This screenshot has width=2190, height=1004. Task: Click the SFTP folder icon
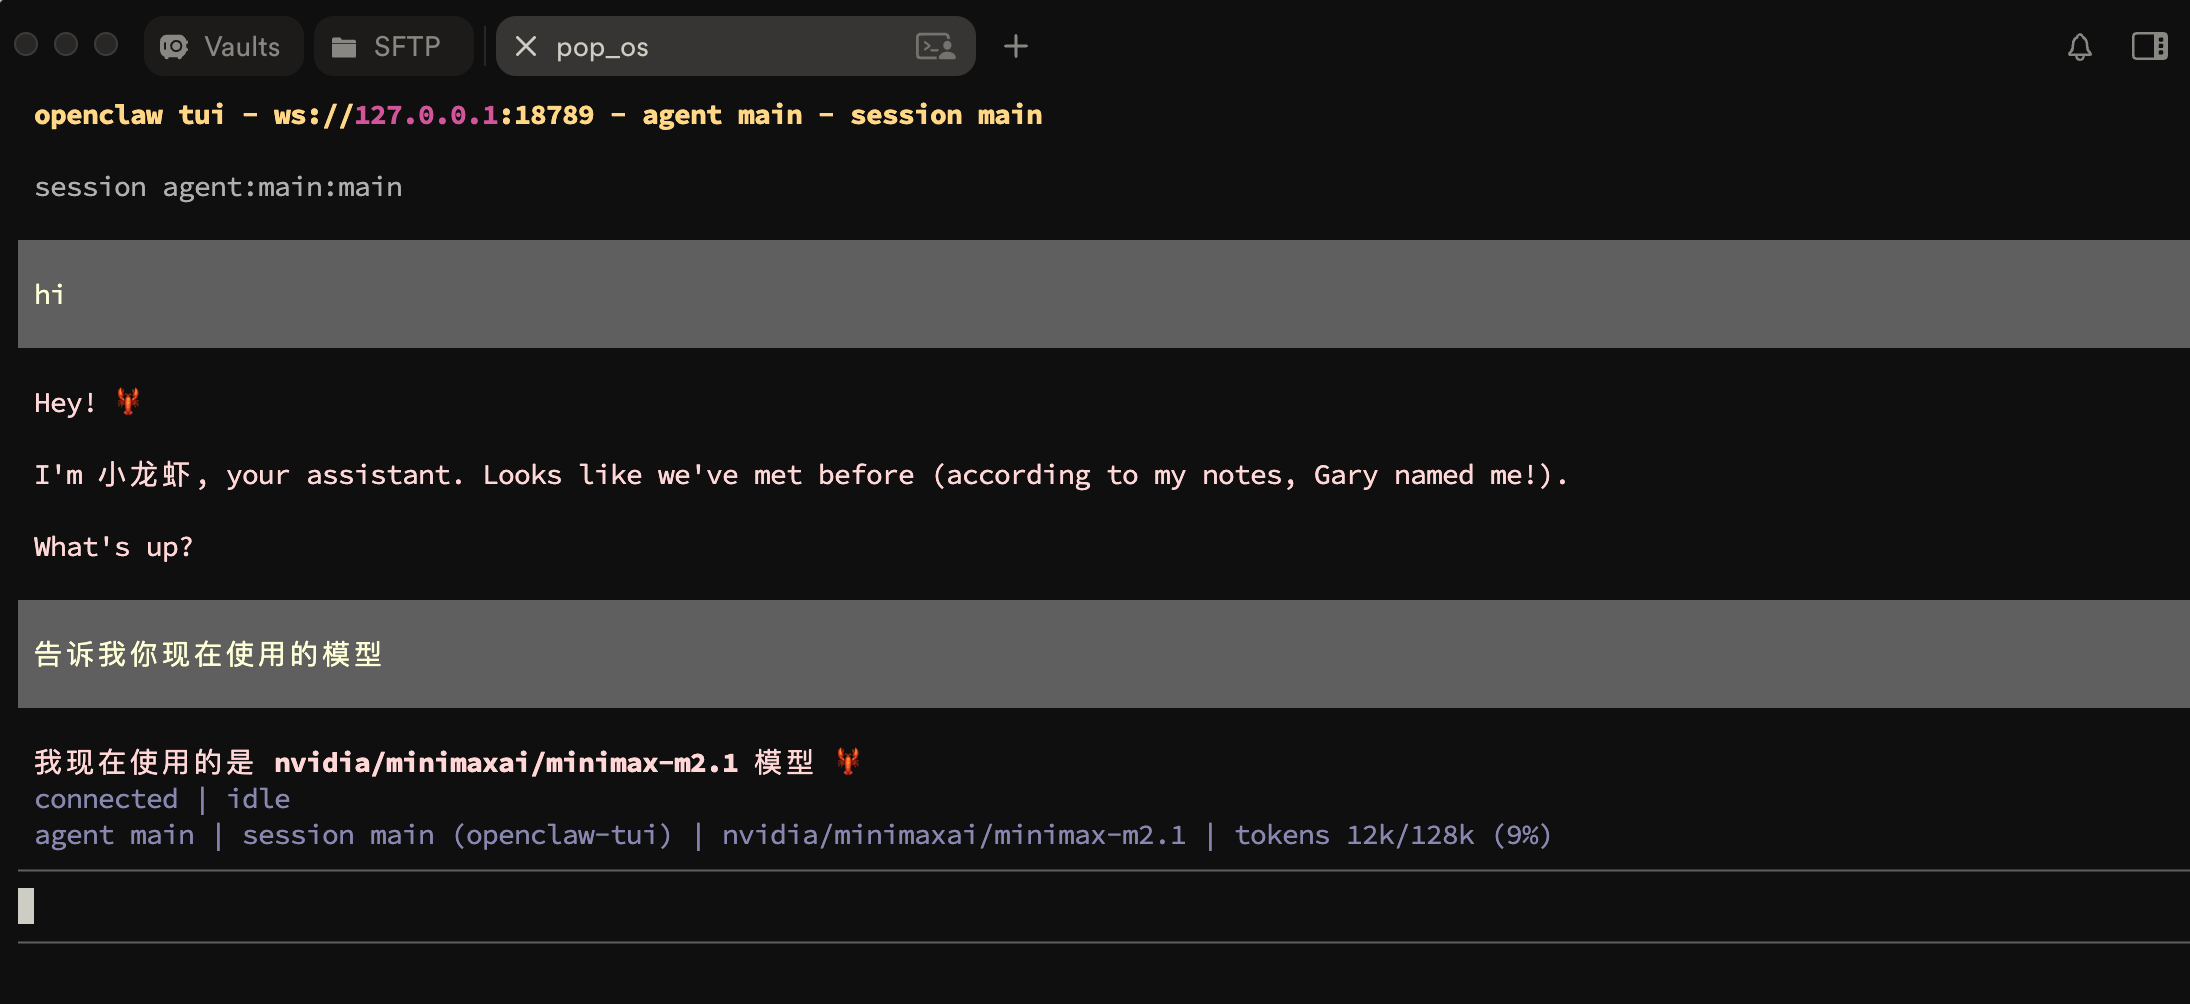tap(344, 47)
